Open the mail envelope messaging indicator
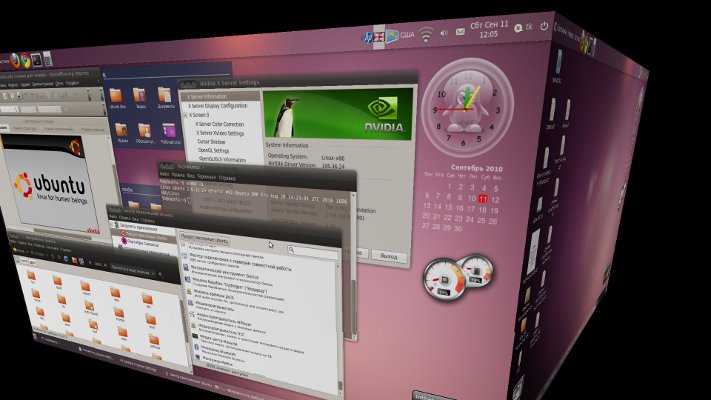The width and height of the screenshot is (711, 400). tap(460, 31)
